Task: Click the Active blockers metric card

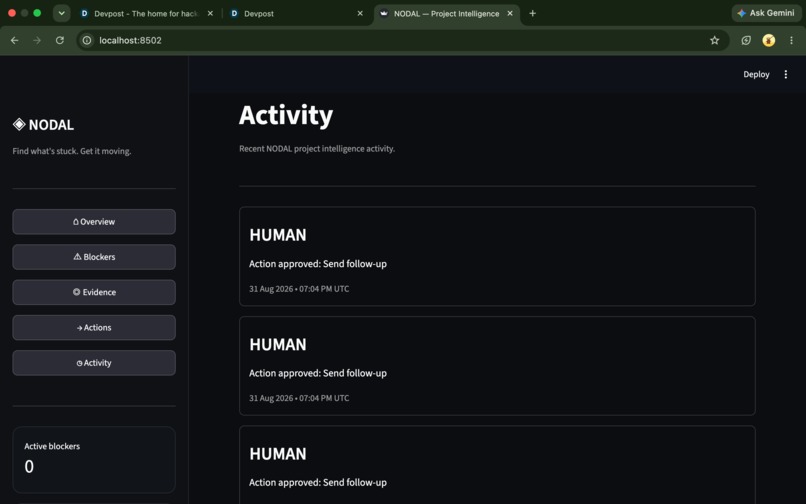Action: 94,459
